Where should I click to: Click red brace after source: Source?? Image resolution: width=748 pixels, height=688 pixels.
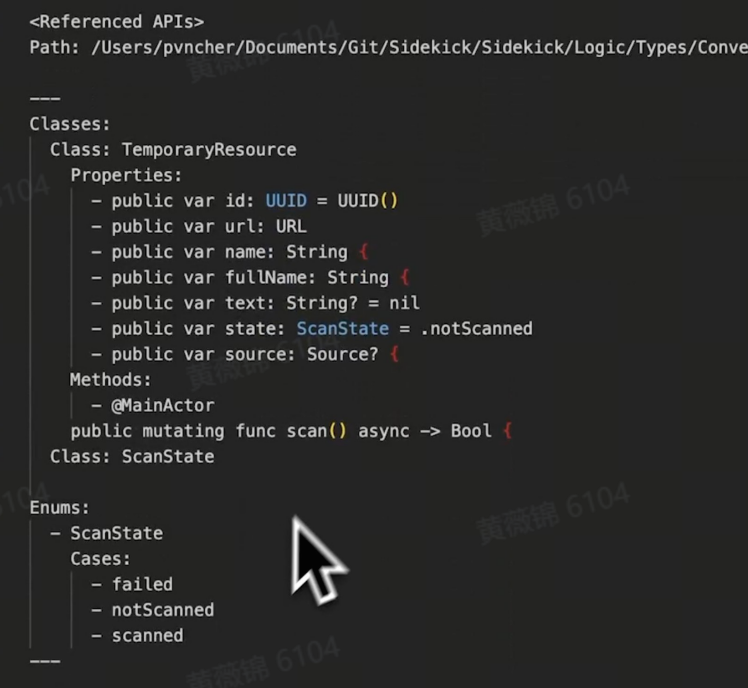point(395,354)
